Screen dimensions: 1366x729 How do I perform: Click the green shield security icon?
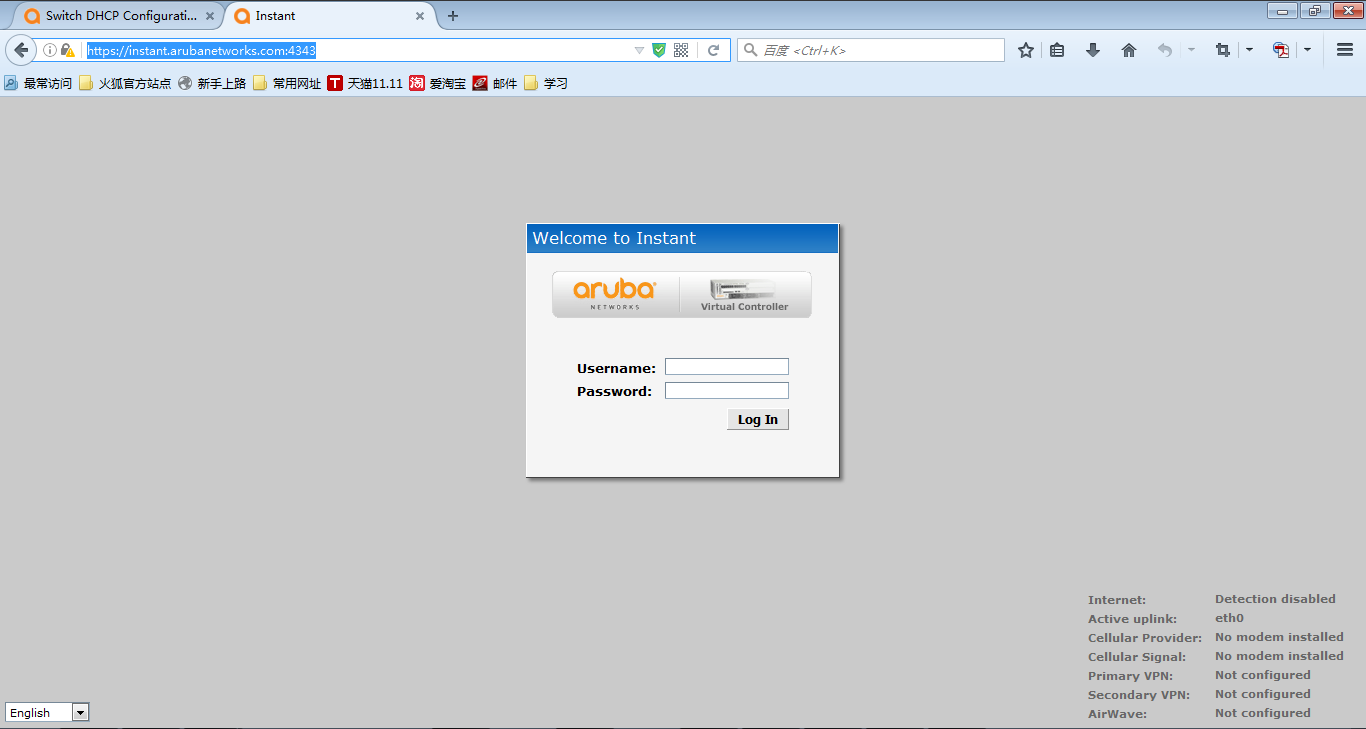pos(659,50)
